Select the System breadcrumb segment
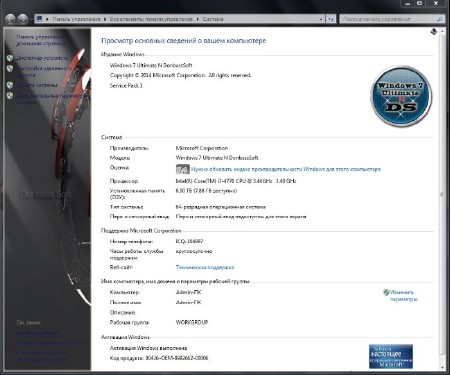This screenshot has height=375, width=450. pos(213,19)
